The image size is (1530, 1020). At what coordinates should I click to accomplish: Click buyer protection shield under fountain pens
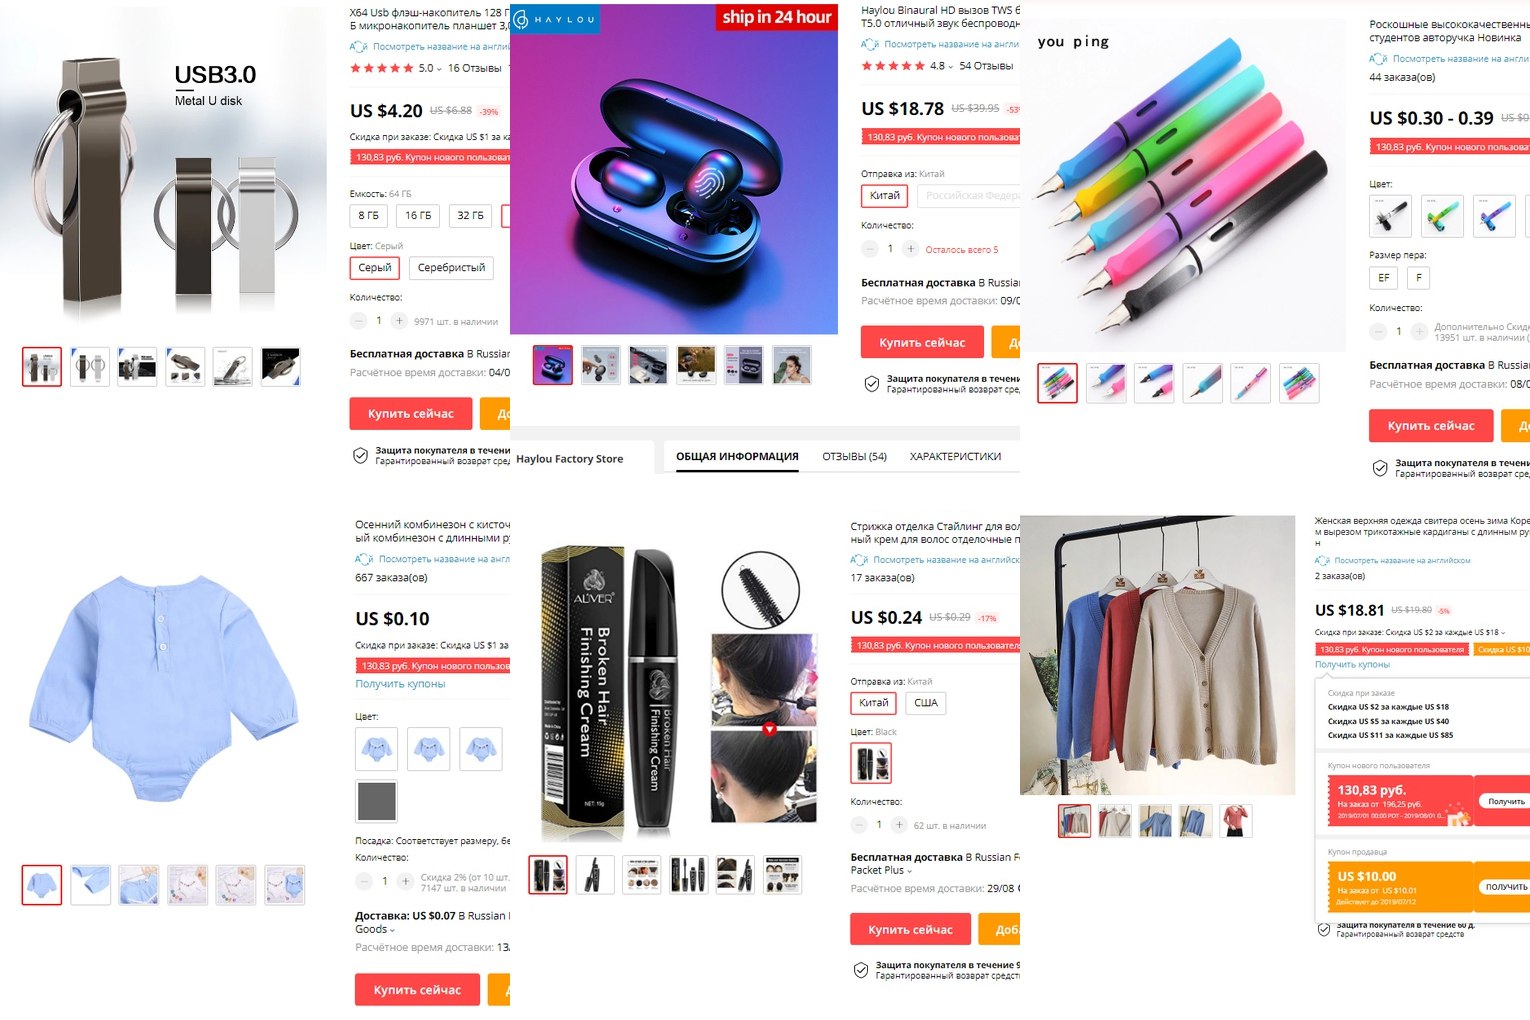click(1379, 468)
